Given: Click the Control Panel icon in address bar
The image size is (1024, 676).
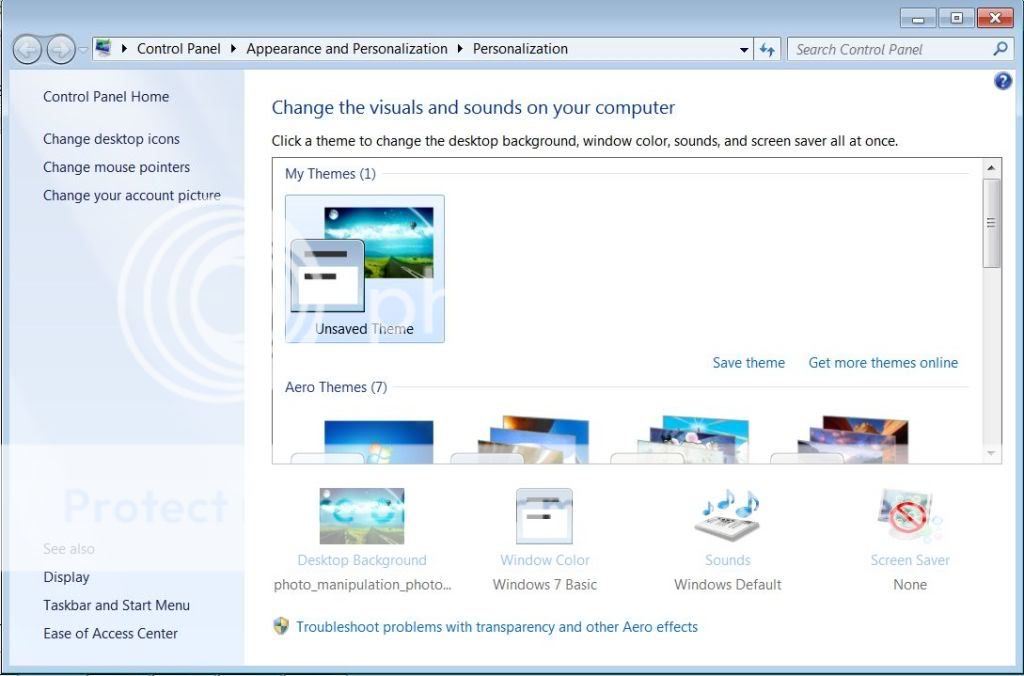Looking at the screenshot, I should coord(103,48).
